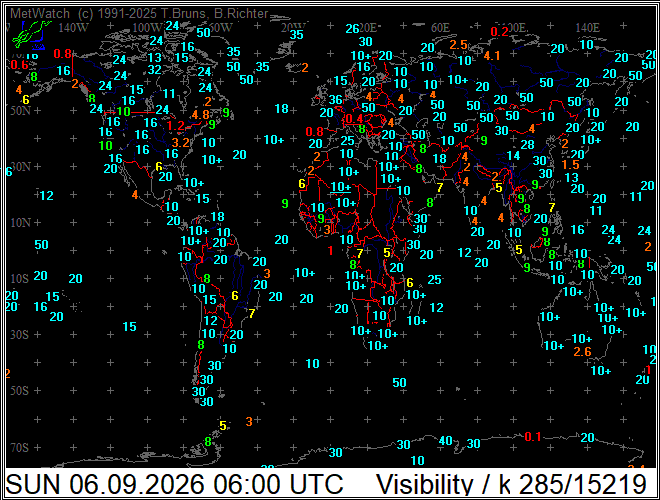Select the orange 4.1 value in Siberia
660x500 pixels.
click(492, 56)
